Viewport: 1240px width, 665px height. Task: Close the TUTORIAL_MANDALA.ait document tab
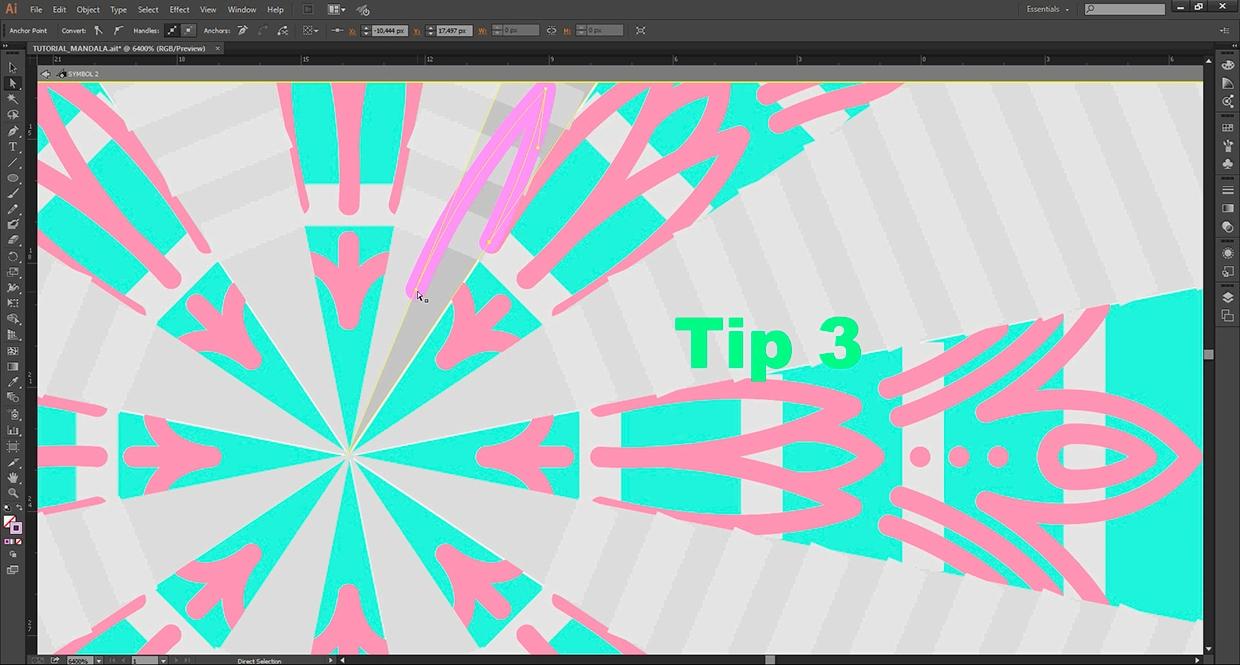coord(218,48)
